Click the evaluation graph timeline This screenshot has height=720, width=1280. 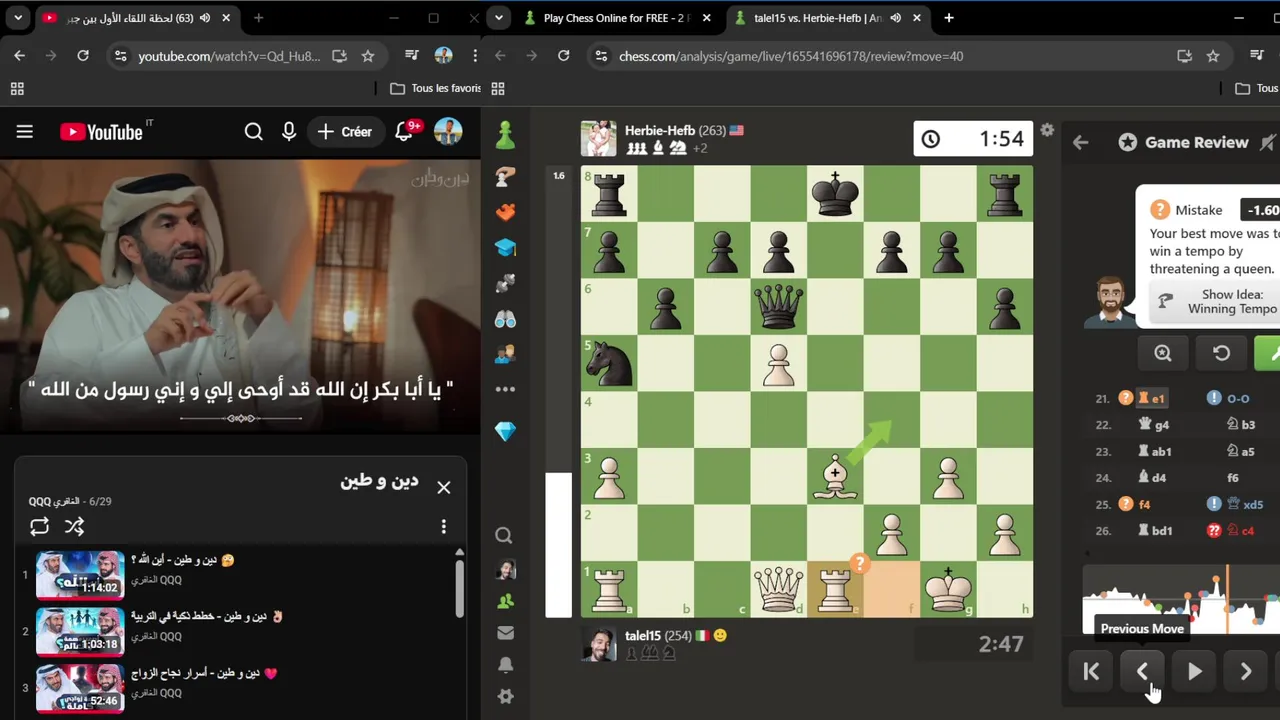tap(1181, 599)
